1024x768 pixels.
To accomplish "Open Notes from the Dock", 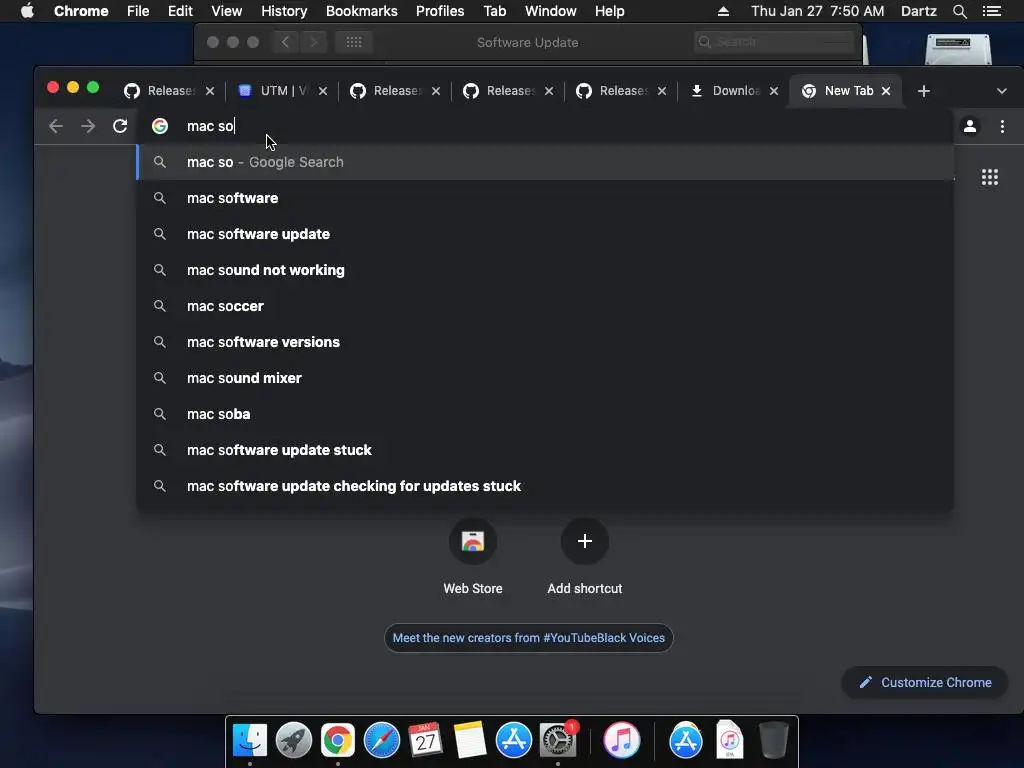I will click(x=470, y=740).
